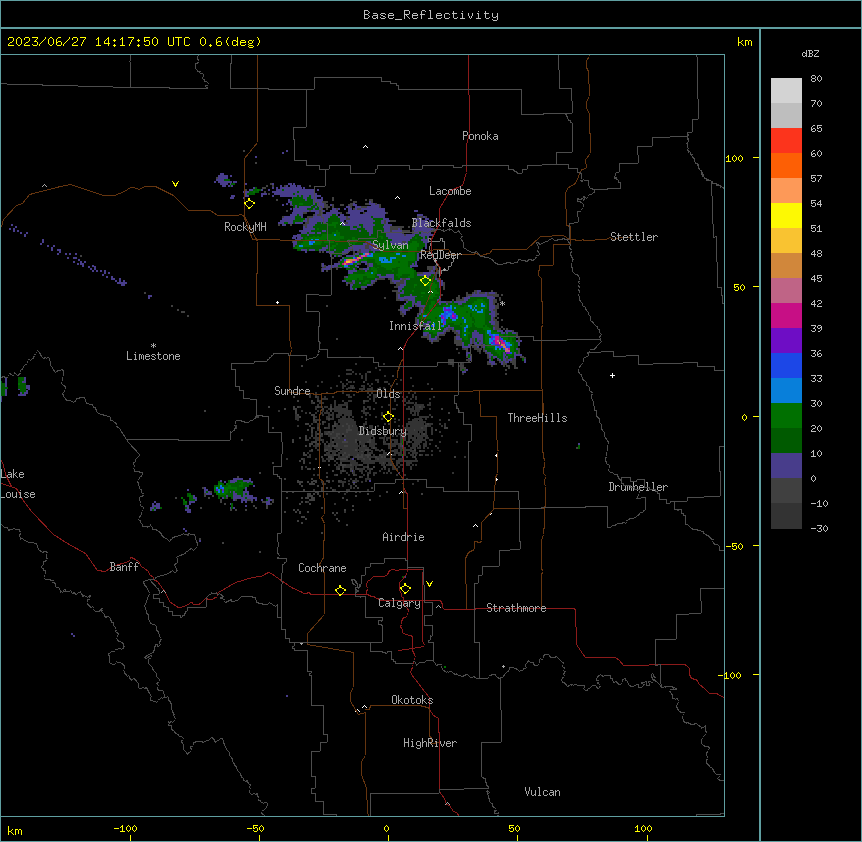Pick the brown 45-48 dBZ legend swatch

pyautogui.click(x=786, y=265)
